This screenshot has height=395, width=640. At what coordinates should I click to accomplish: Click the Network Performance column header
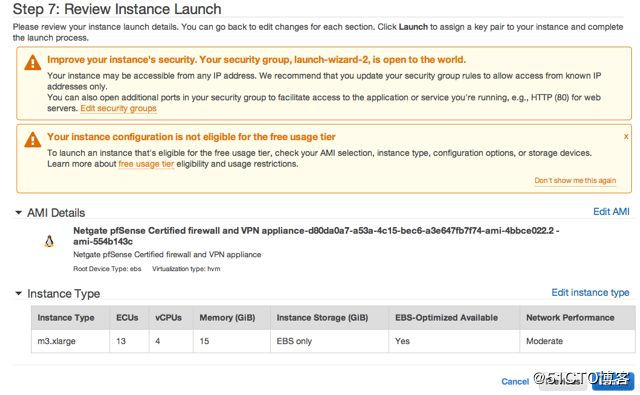point(578,317)
